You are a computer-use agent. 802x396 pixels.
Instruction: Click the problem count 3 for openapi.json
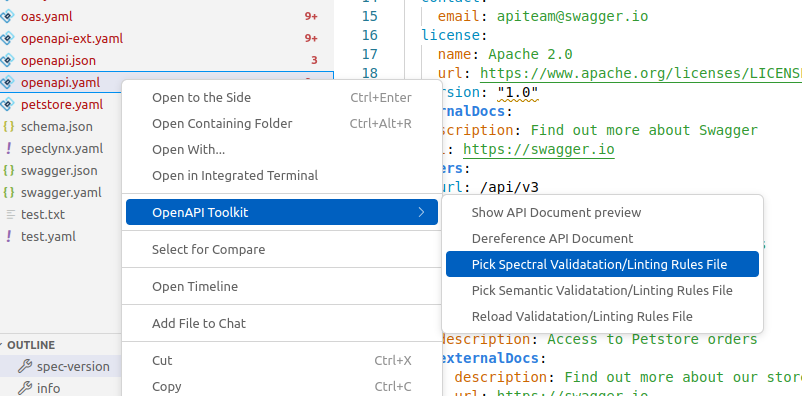pos(314,61)
